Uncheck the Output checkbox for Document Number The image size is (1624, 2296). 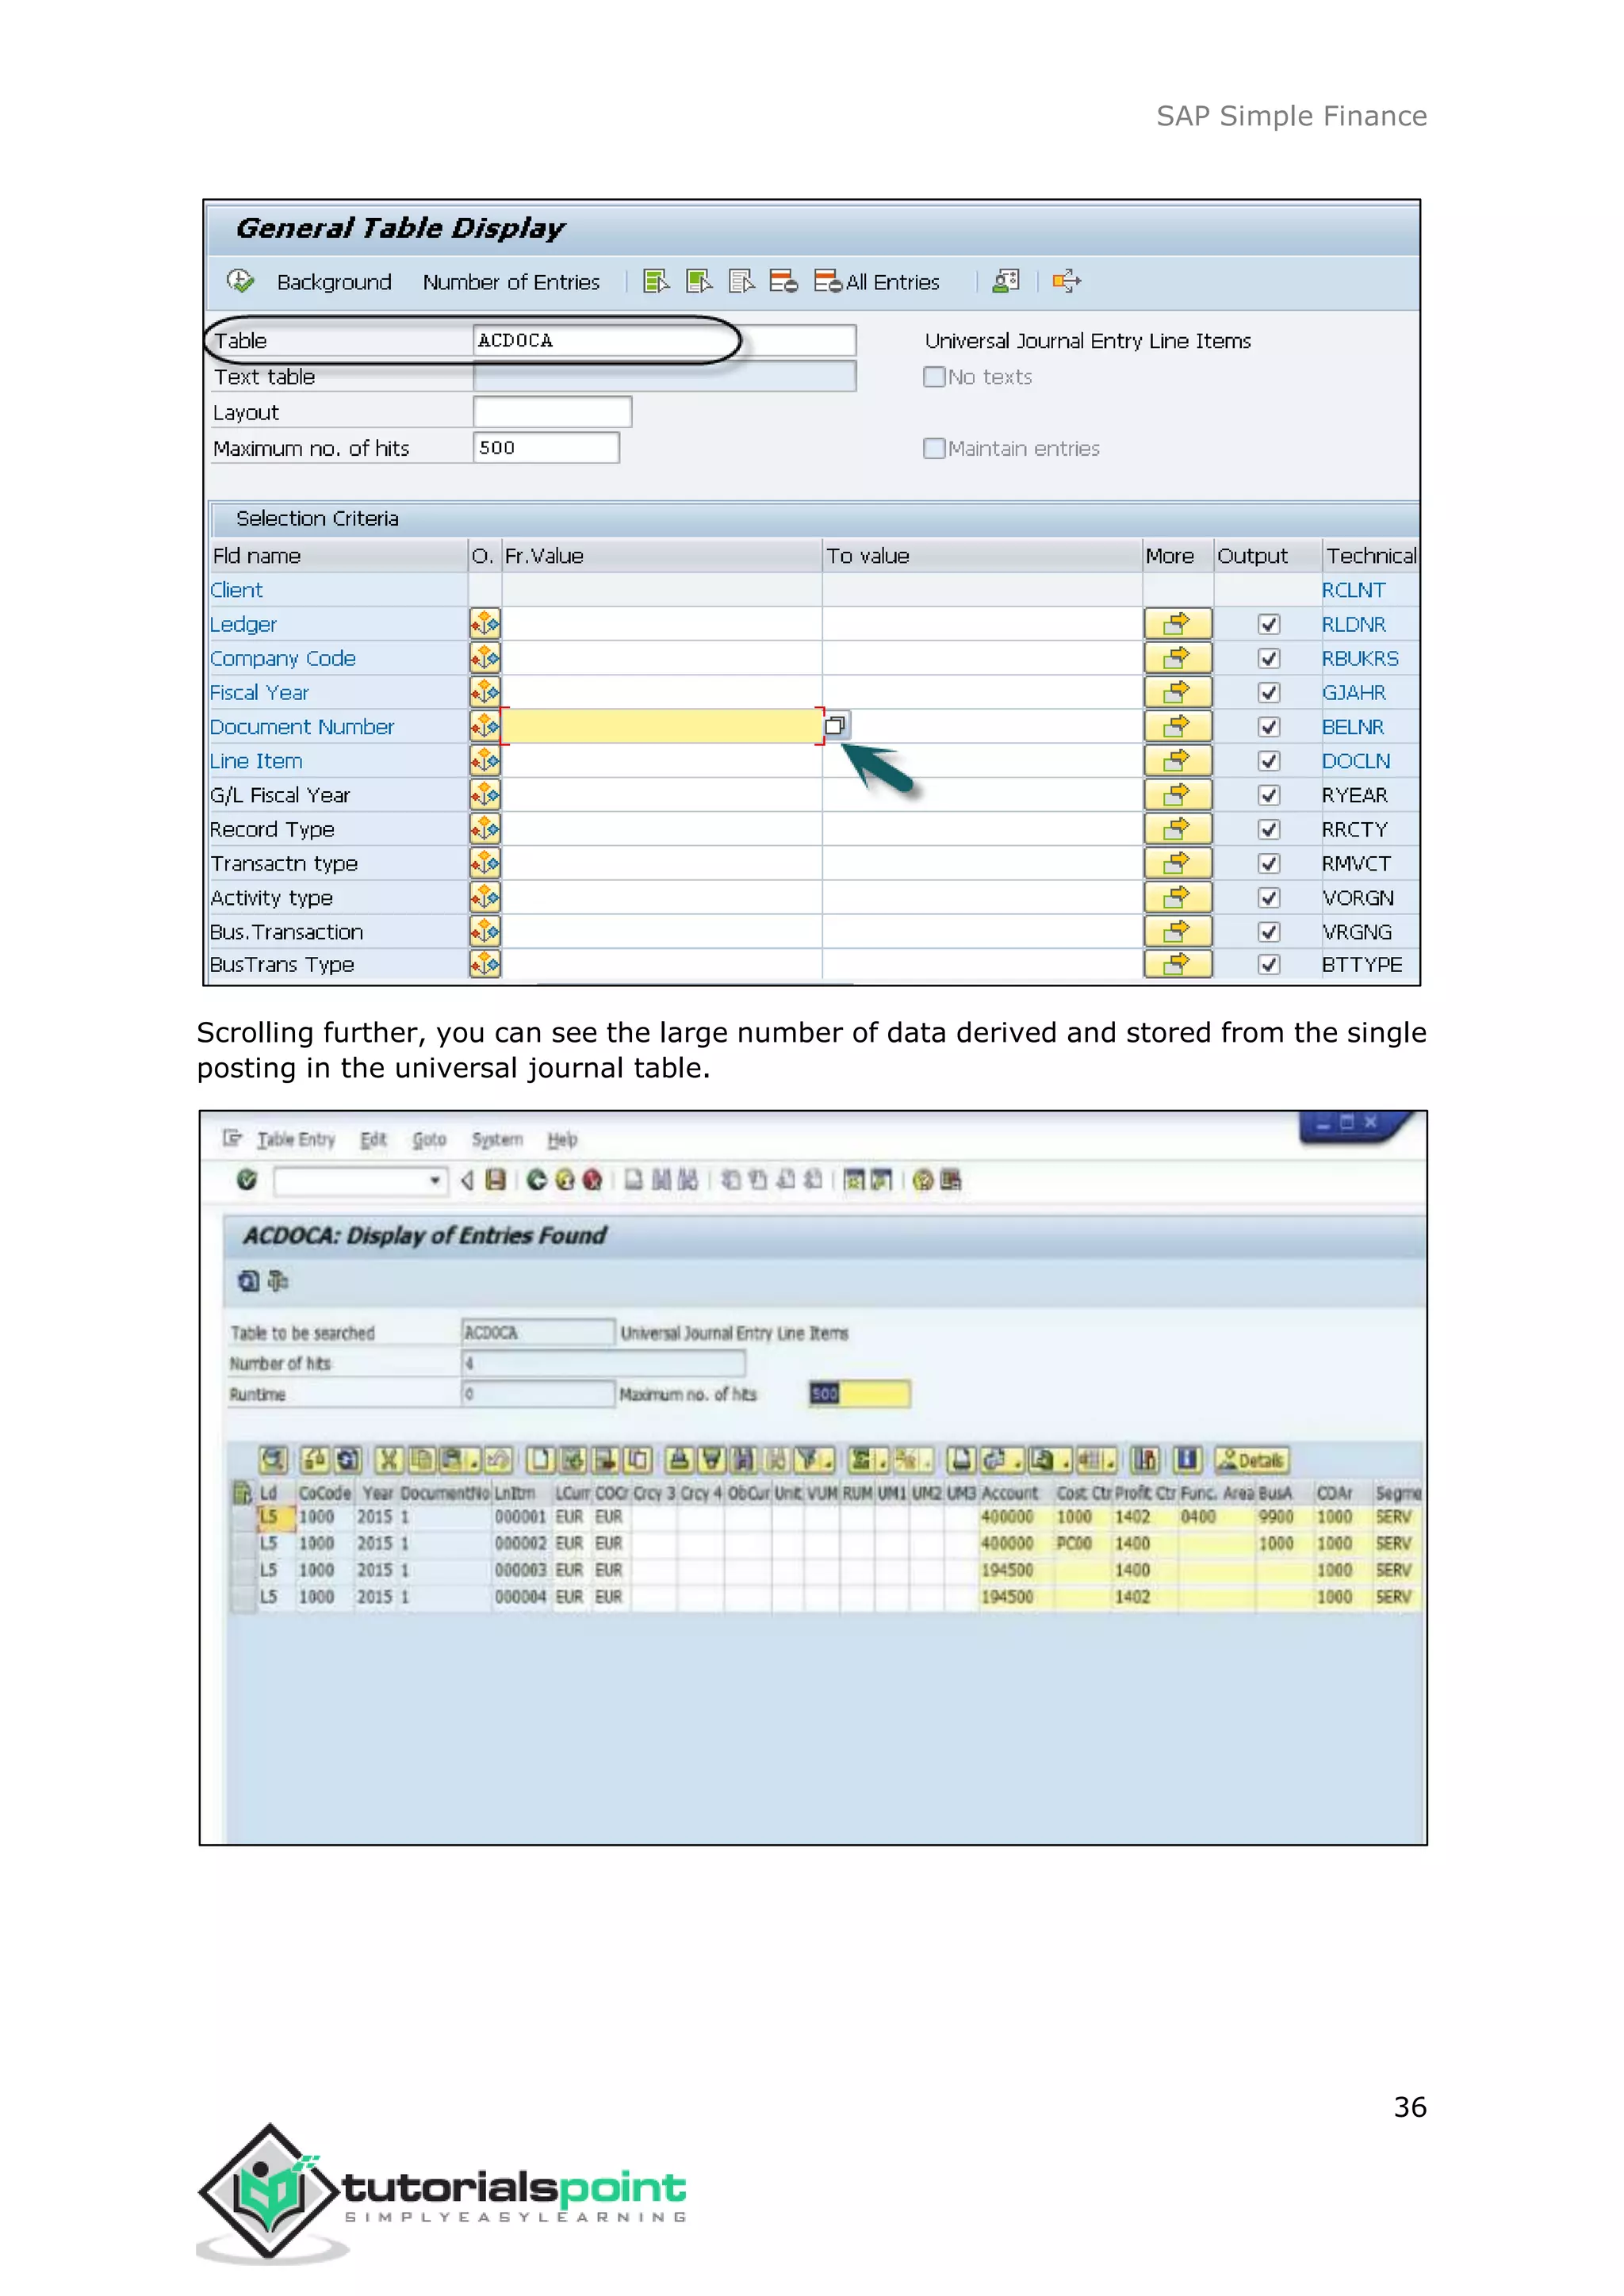[x=1269, y=727]
